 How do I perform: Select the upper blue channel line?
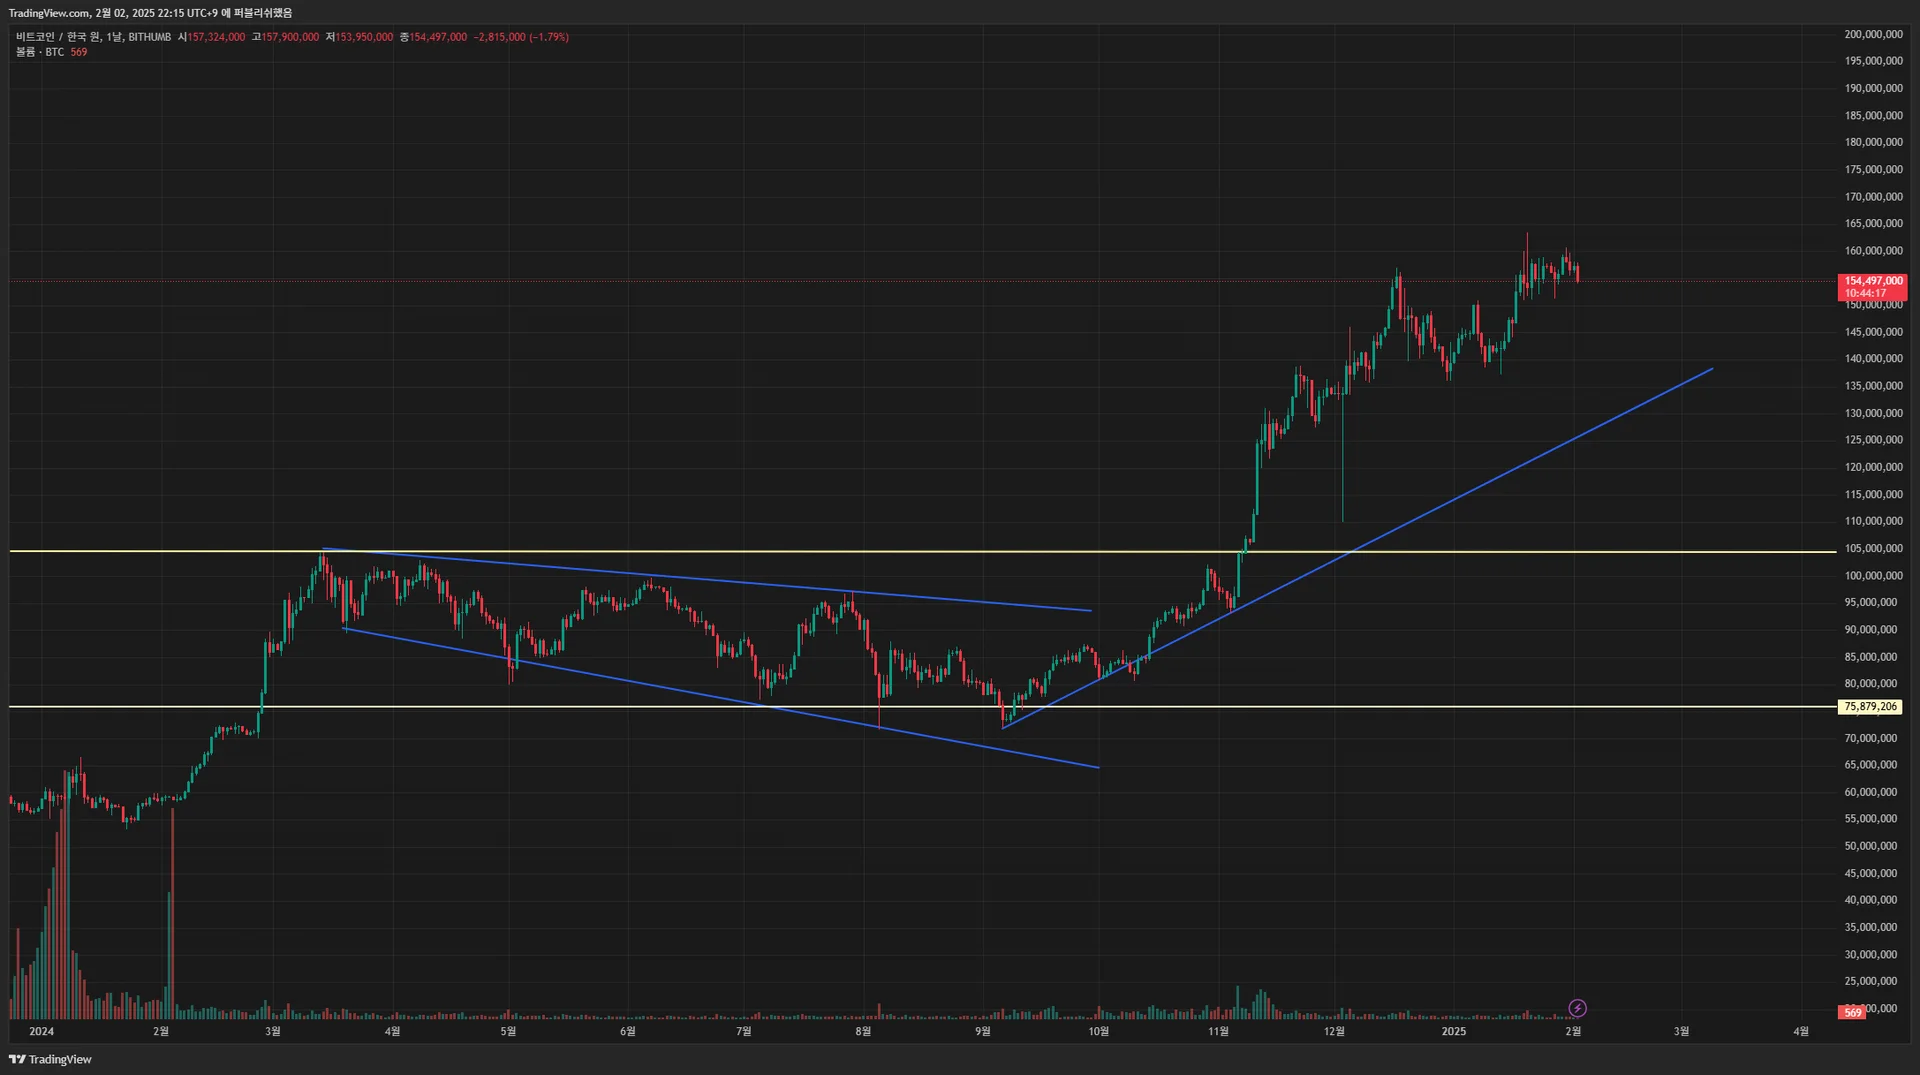point(700,580)
